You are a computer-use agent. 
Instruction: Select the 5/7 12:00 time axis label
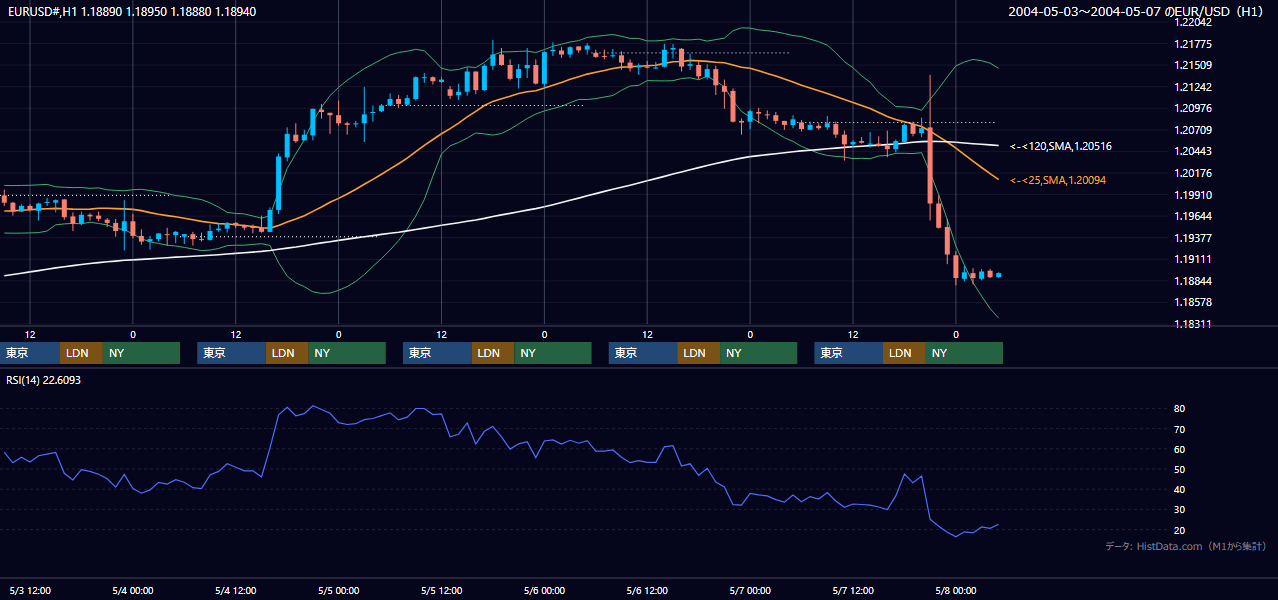tap(853, 590)
